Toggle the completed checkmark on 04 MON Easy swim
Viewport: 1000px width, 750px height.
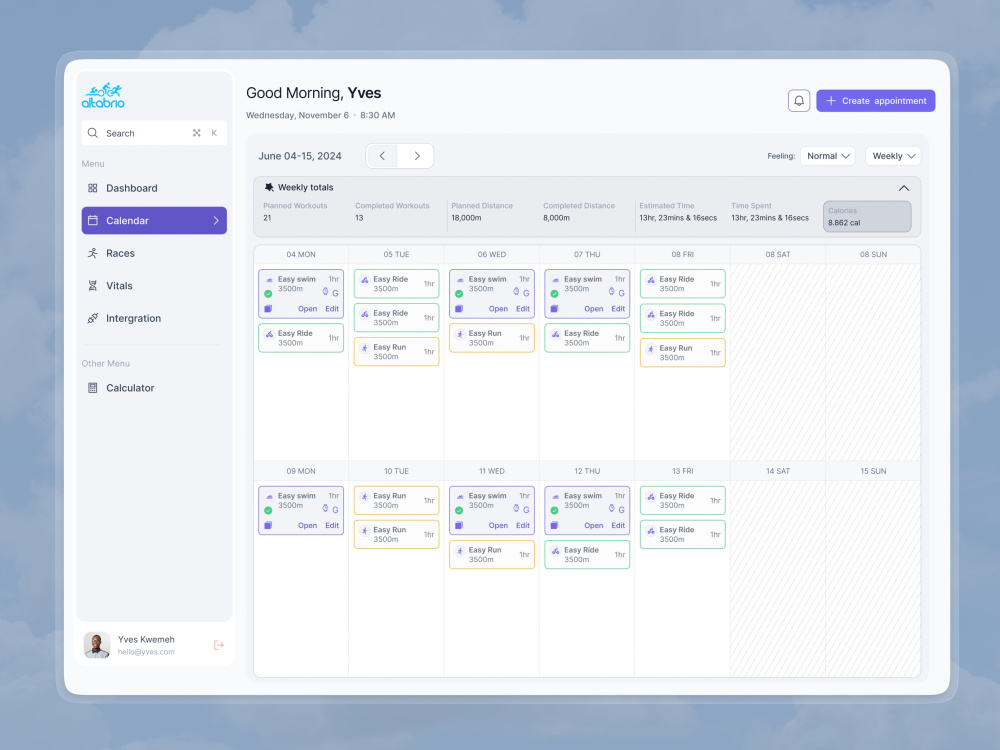[268, 294]
